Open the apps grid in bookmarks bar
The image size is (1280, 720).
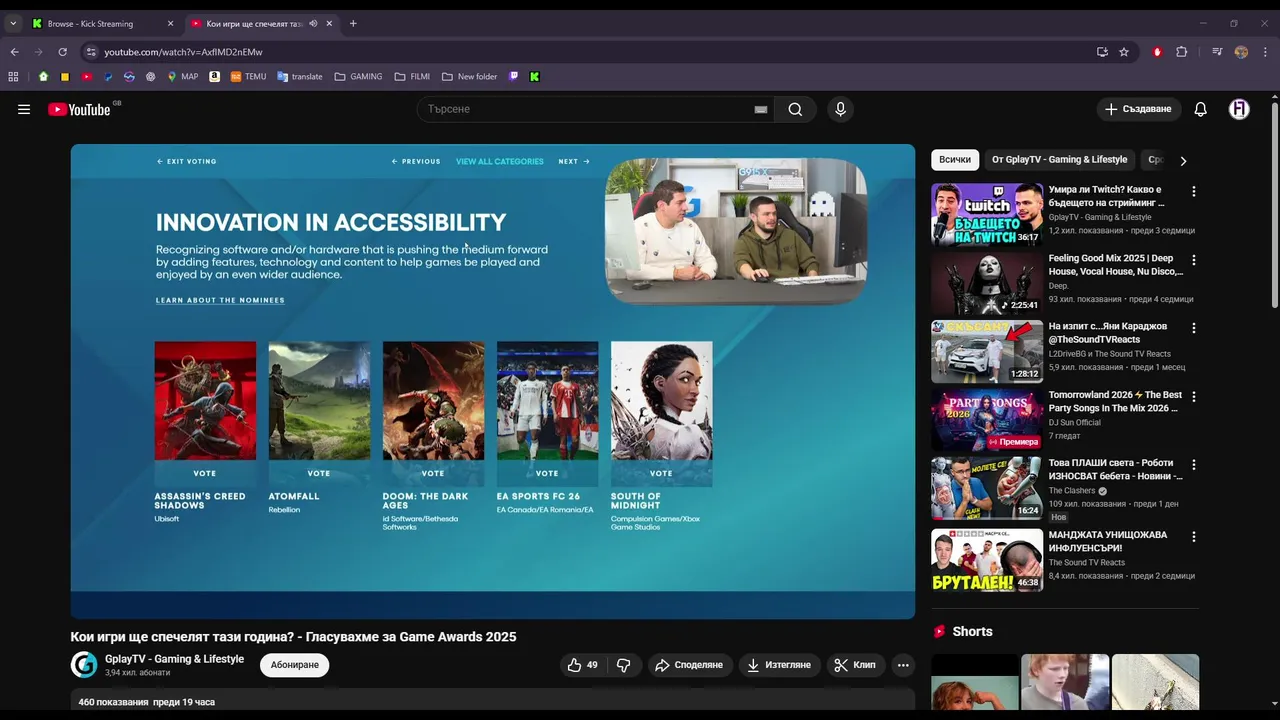click(x=13, y=76)
